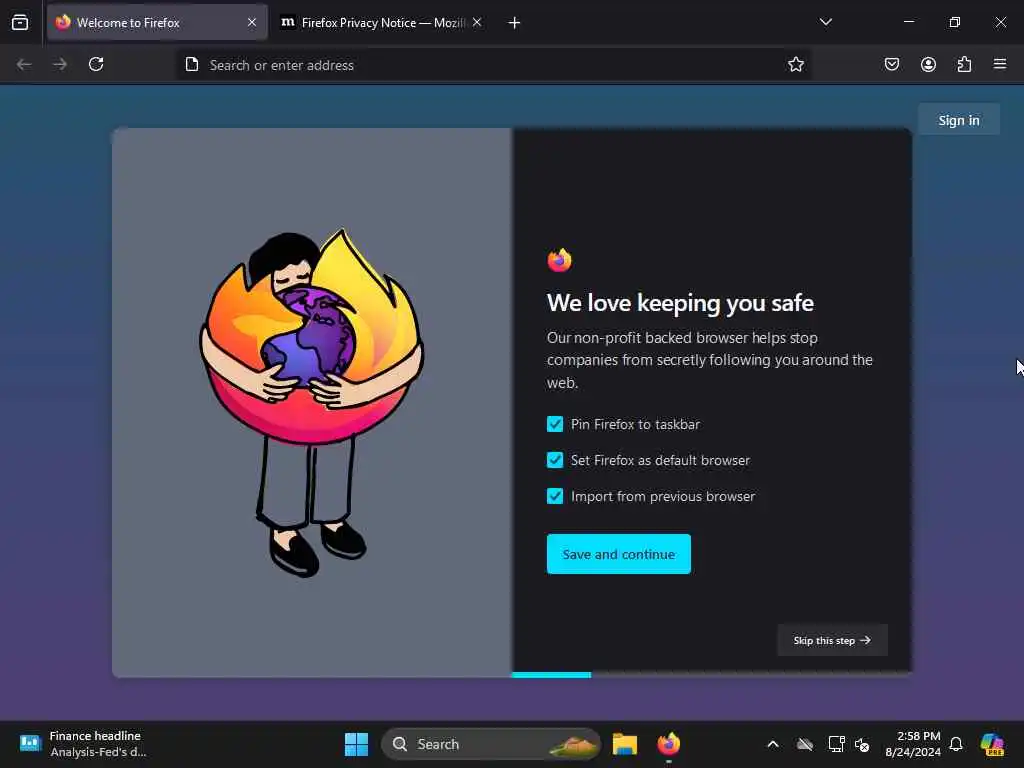
Task: Uncheck Pin Firefox to taskbar
Action: pos(555,424)
